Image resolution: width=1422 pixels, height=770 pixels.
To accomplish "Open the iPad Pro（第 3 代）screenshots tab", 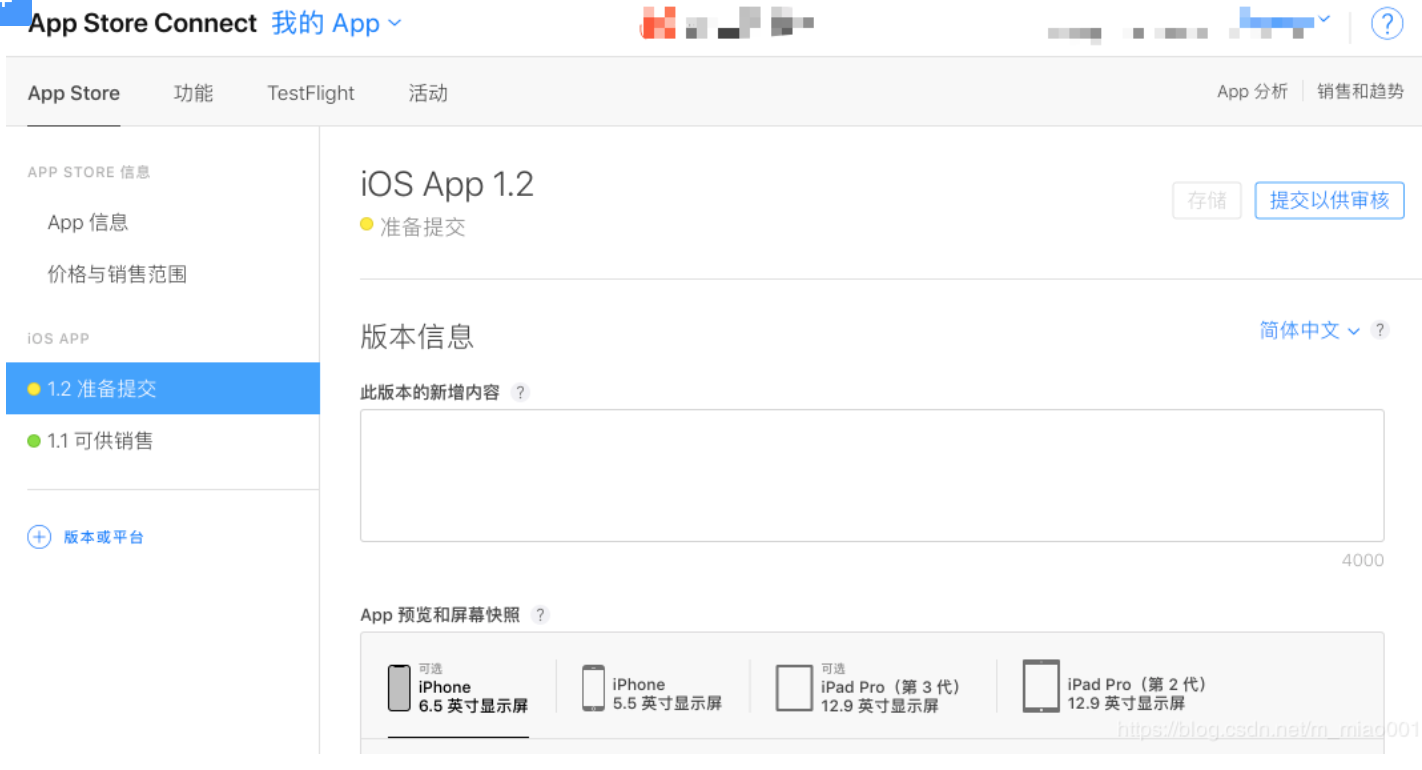I will coord(869,688).
